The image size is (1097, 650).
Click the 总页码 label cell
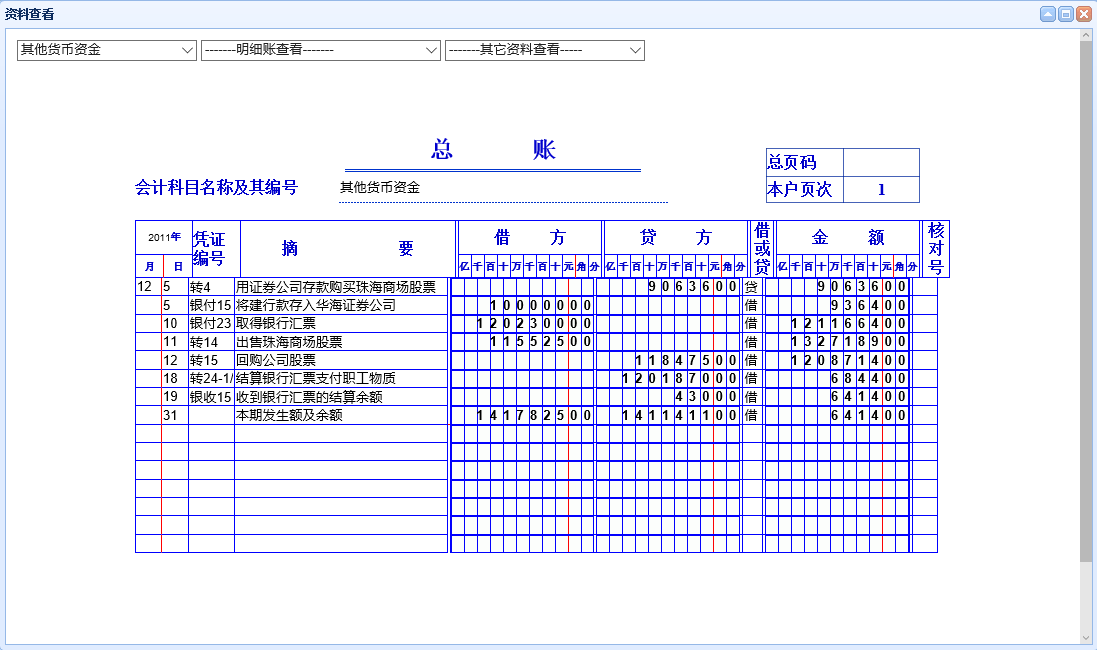805,162
